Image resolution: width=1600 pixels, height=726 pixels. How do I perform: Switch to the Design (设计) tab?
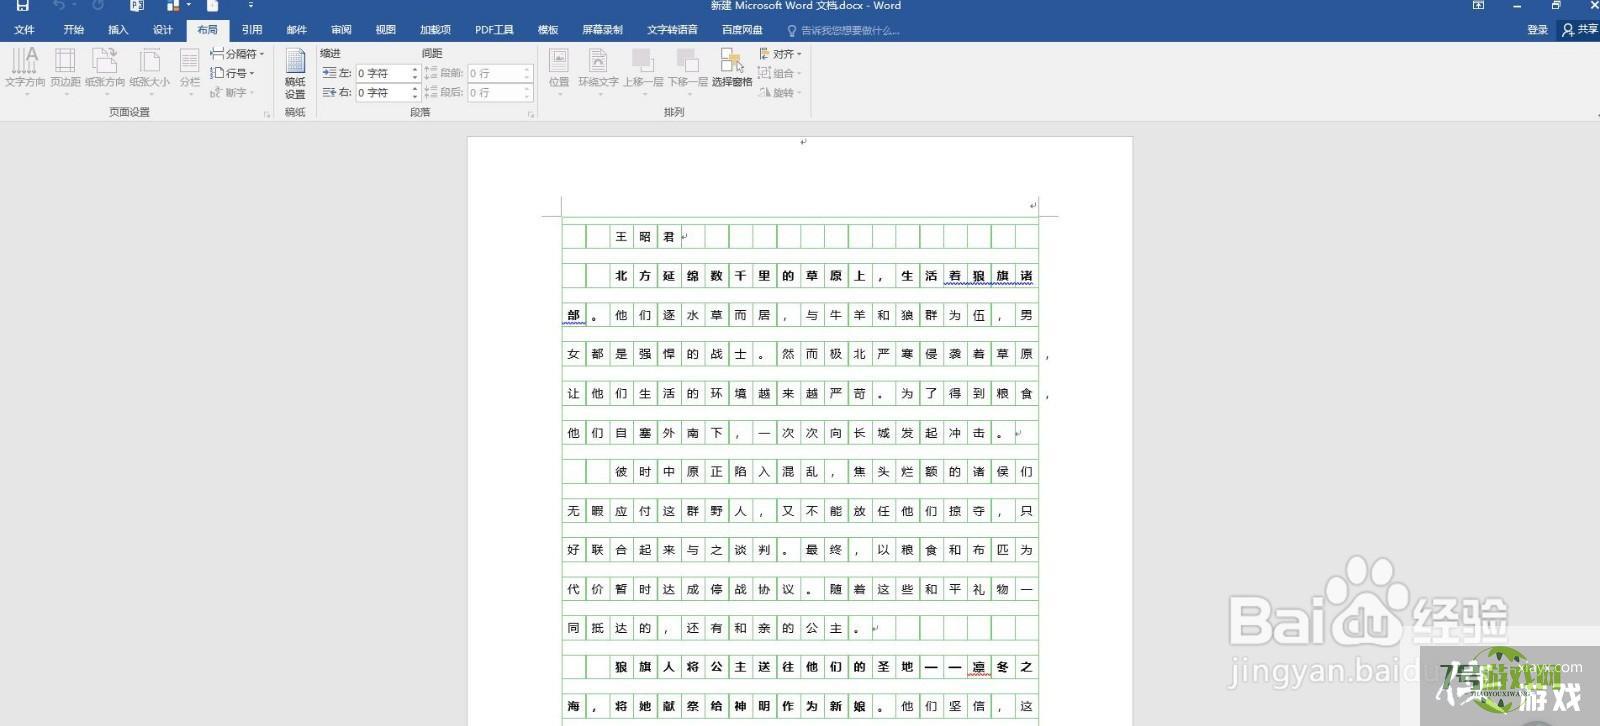pyautogui.click(x=163, y=30)
